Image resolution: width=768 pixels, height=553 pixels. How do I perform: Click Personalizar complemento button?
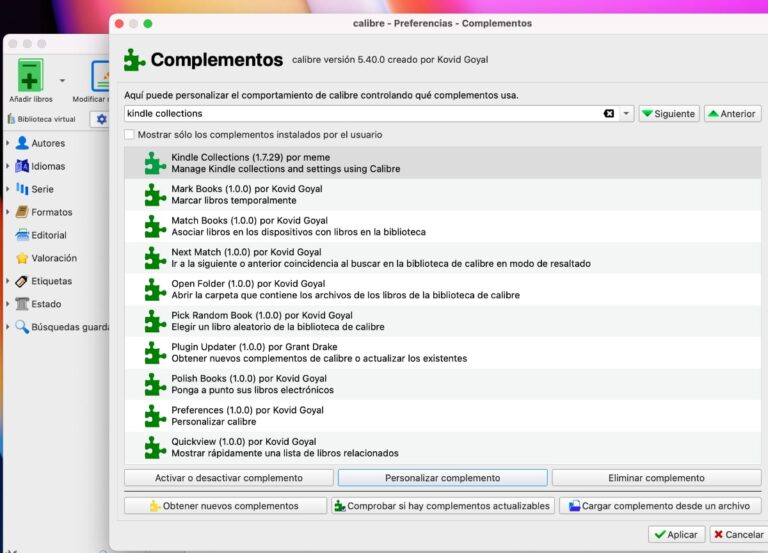click(x=443, y=478)
